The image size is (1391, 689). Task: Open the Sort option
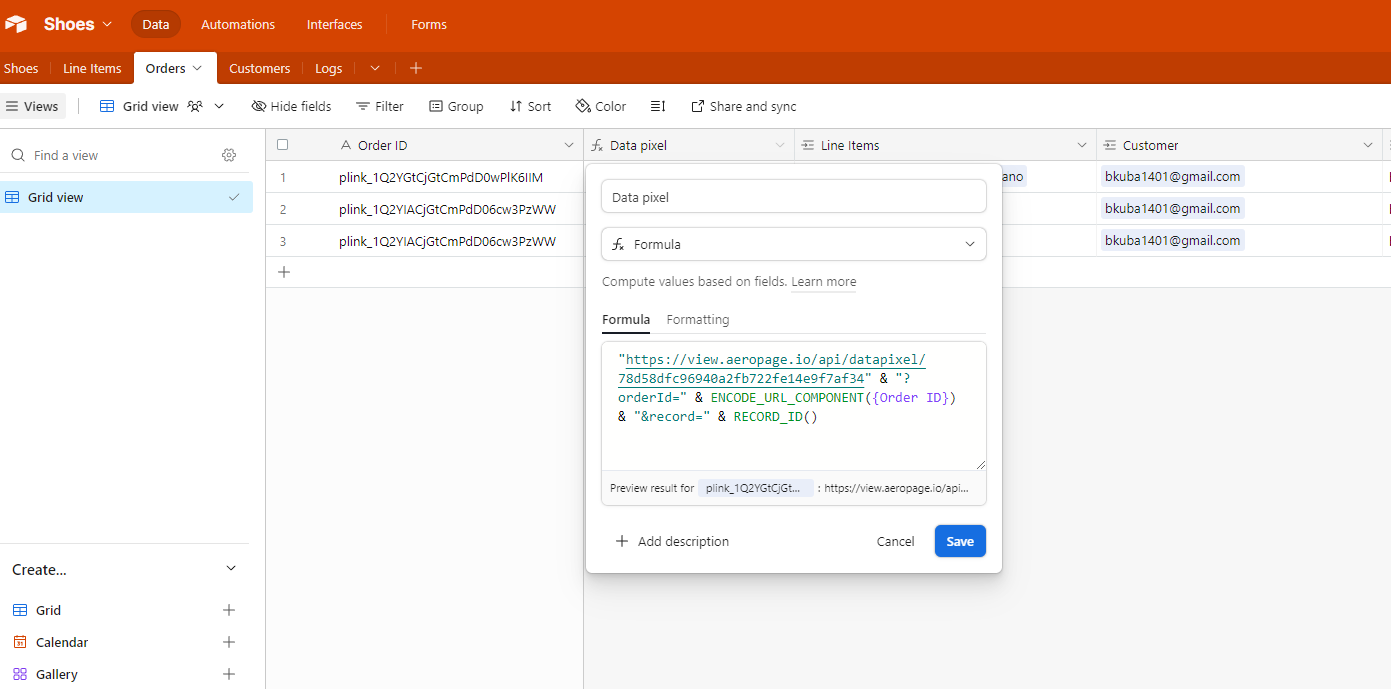(x=530, y=106)
